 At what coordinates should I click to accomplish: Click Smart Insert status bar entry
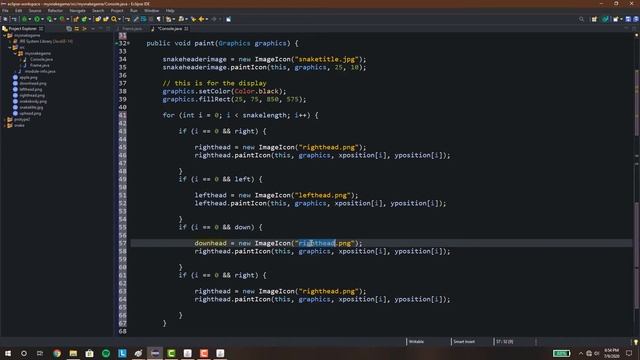coord(464,342)
